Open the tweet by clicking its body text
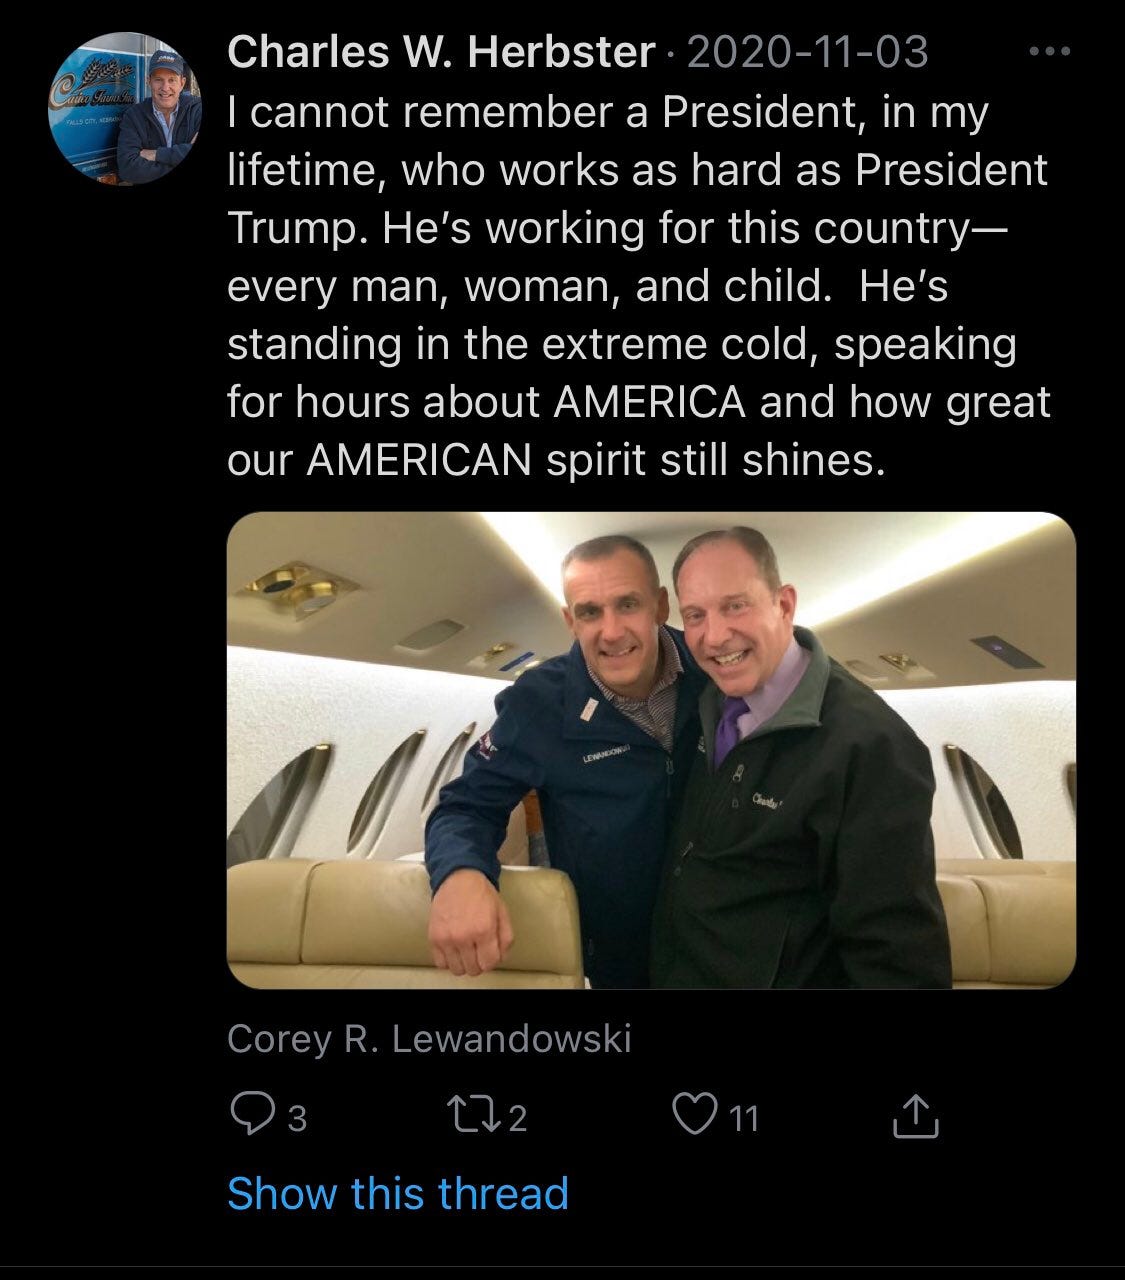This screenshot has height=1280, width=1125. point(638,286)
